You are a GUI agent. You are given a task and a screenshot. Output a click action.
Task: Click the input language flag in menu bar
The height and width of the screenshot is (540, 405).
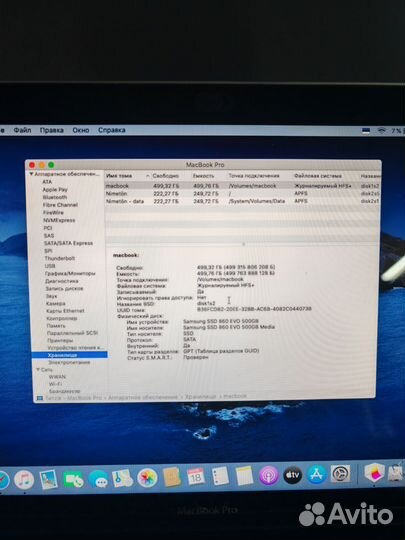366,131
